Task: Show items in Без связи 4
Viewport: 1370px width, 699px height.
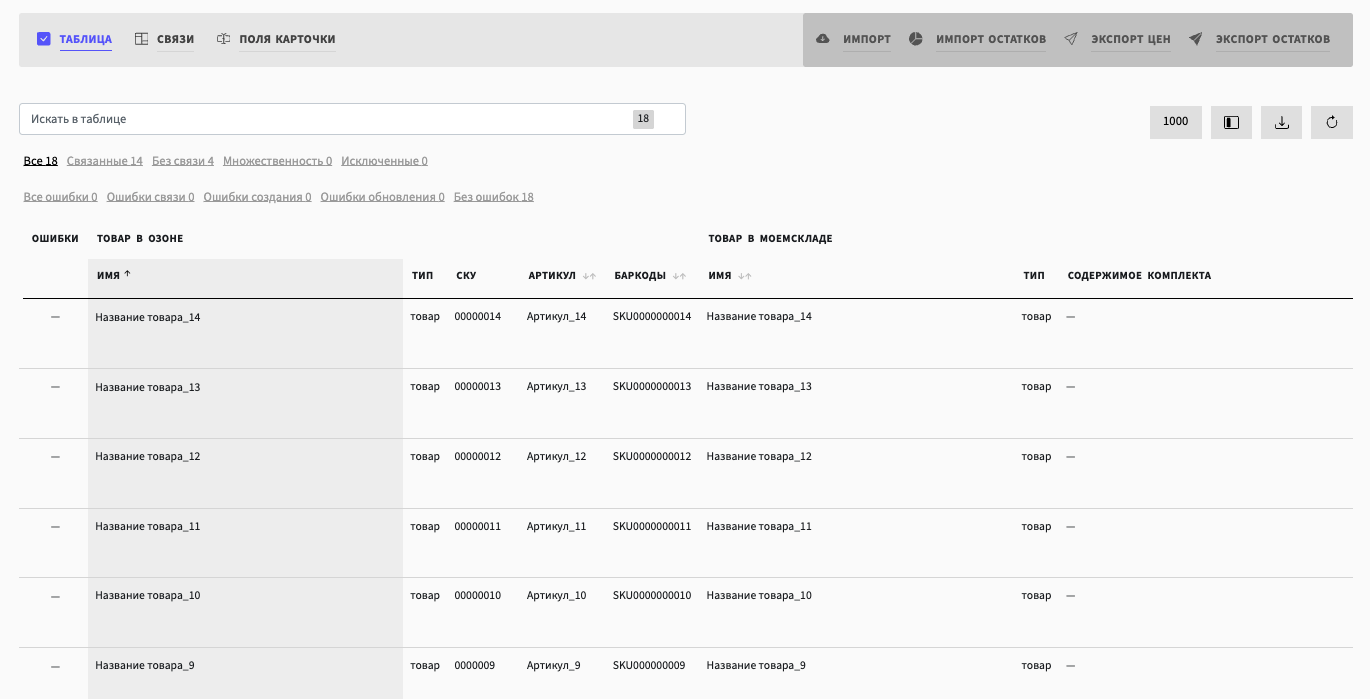Action: click(182, 161)
